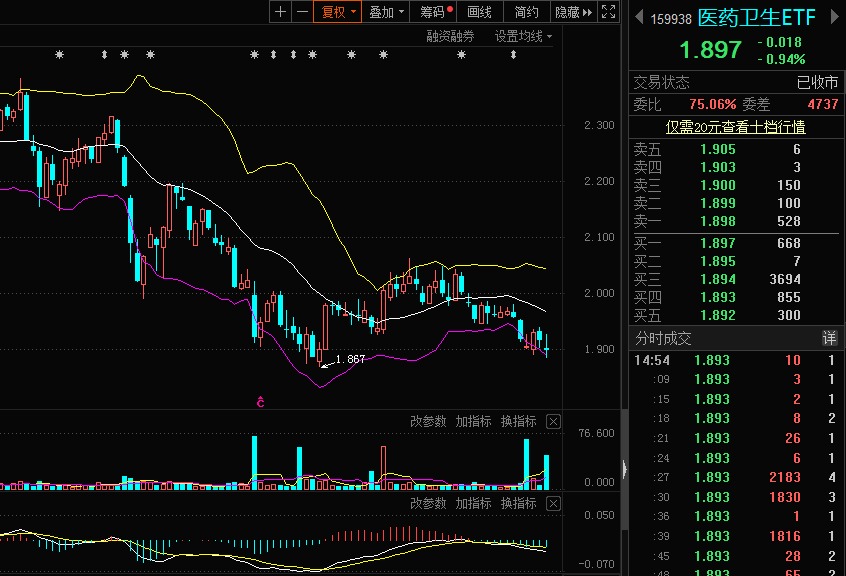Zoom out the chart with minus button
The height and width of the screenshot is (576, 846).
303,12
